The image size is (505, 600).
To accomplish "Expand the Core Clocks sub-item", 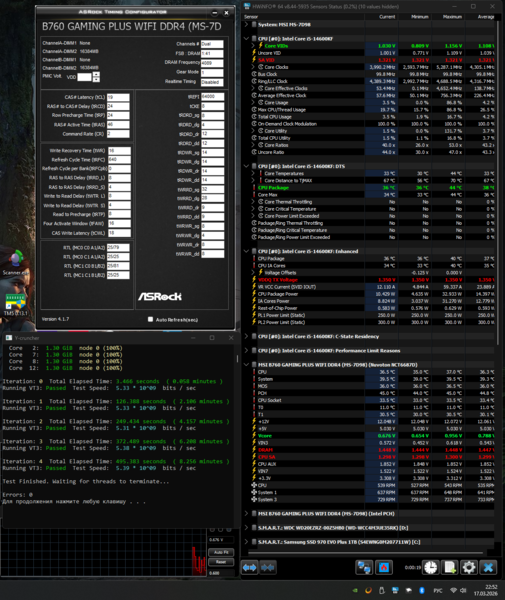I will pyautogui.click(x=253, y=67).
